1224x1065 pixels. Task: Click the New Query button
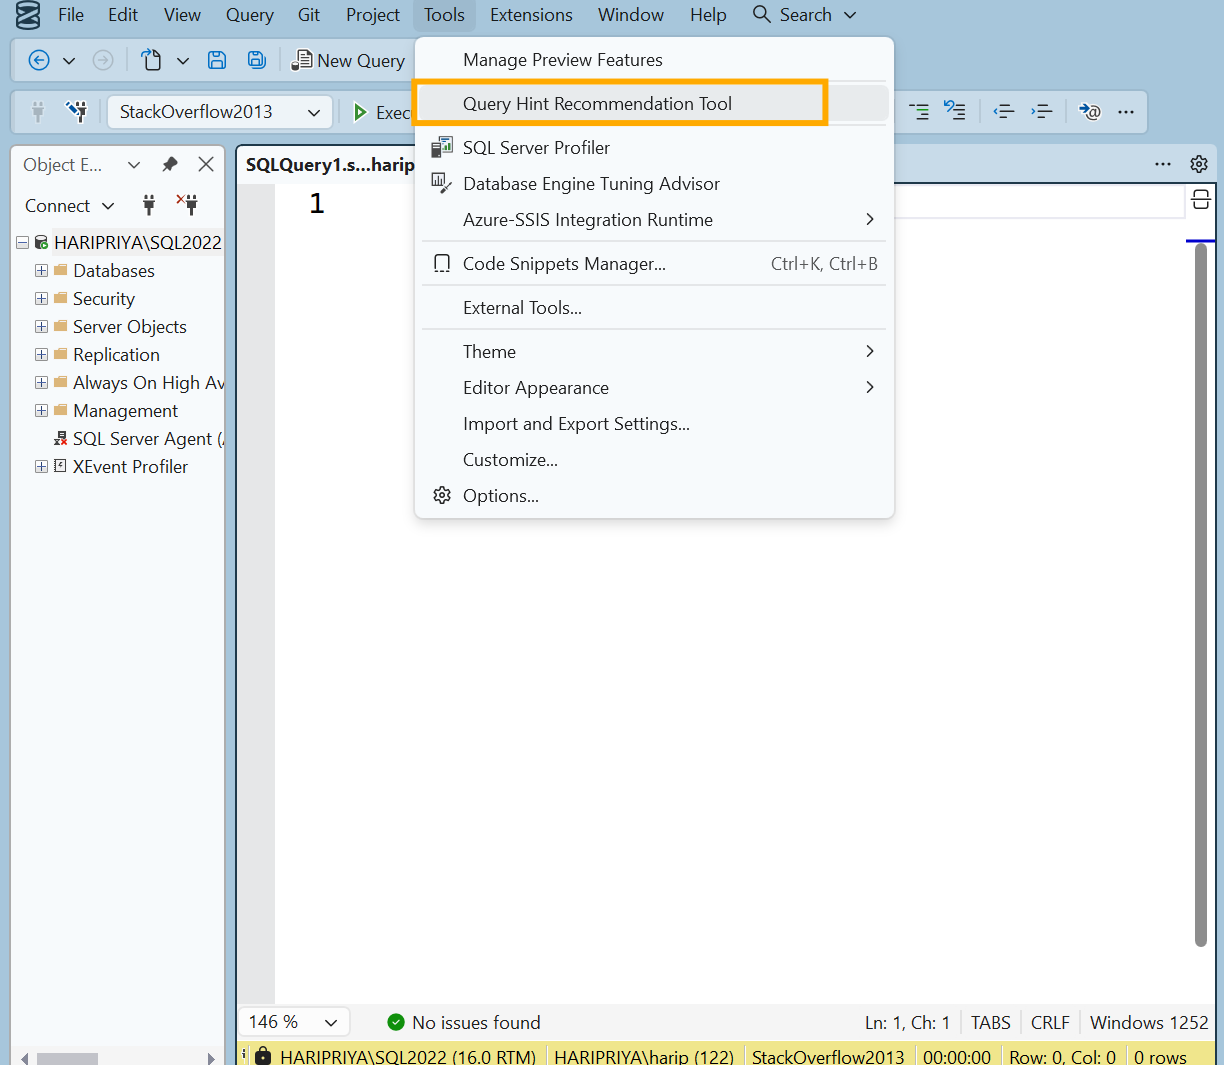tap(348, 61)
